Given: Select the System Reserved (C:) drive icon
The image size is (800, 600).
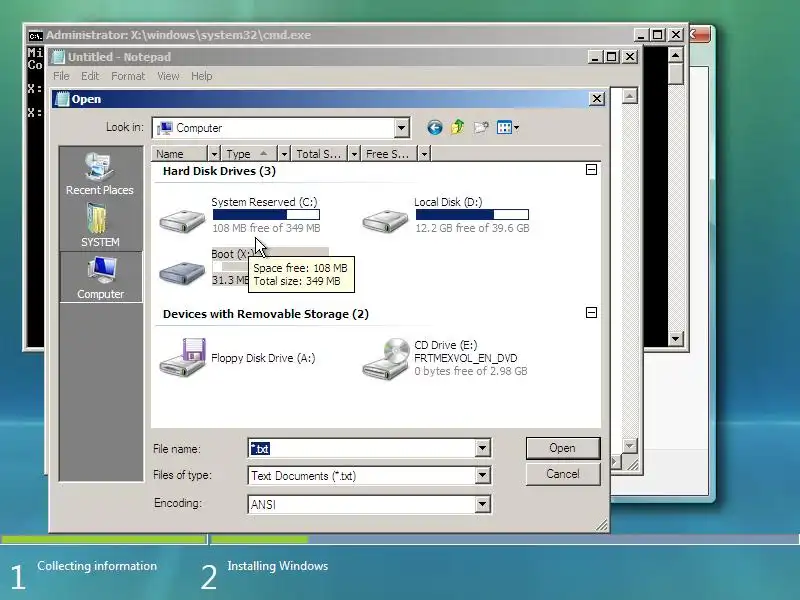Looking at the screenshot, I should pyautogui.click(x=182, y=221).
